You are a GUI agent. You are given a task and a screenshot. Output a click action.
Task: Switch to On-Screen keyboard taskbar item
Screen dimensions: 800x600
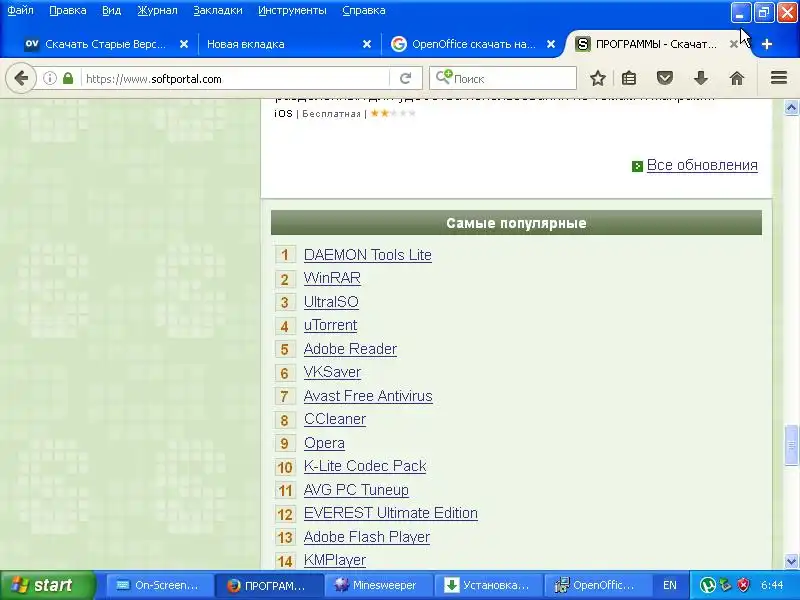click(159, 585)
